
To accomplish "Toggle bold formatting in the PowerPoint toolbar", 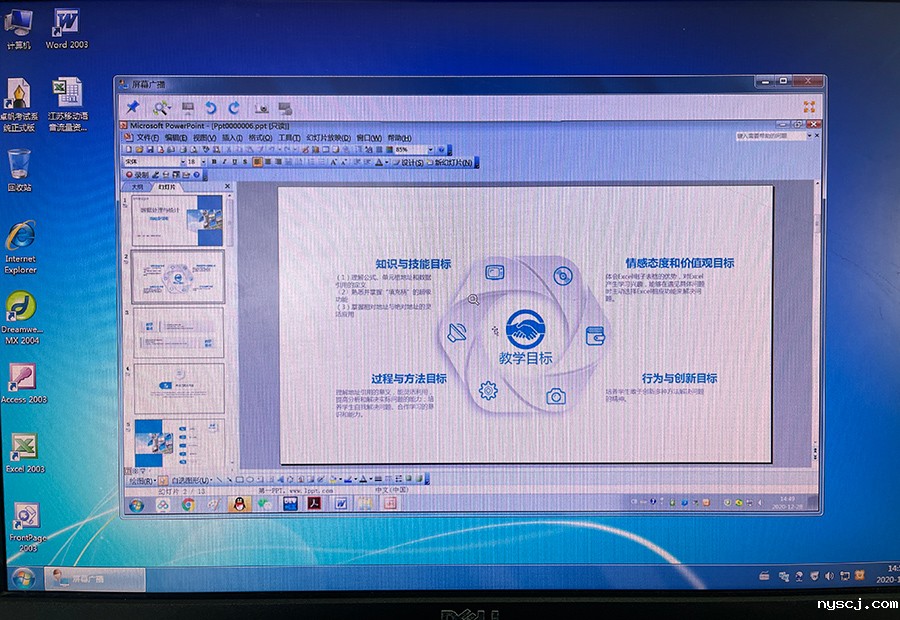I will click(x=216, y=161).
